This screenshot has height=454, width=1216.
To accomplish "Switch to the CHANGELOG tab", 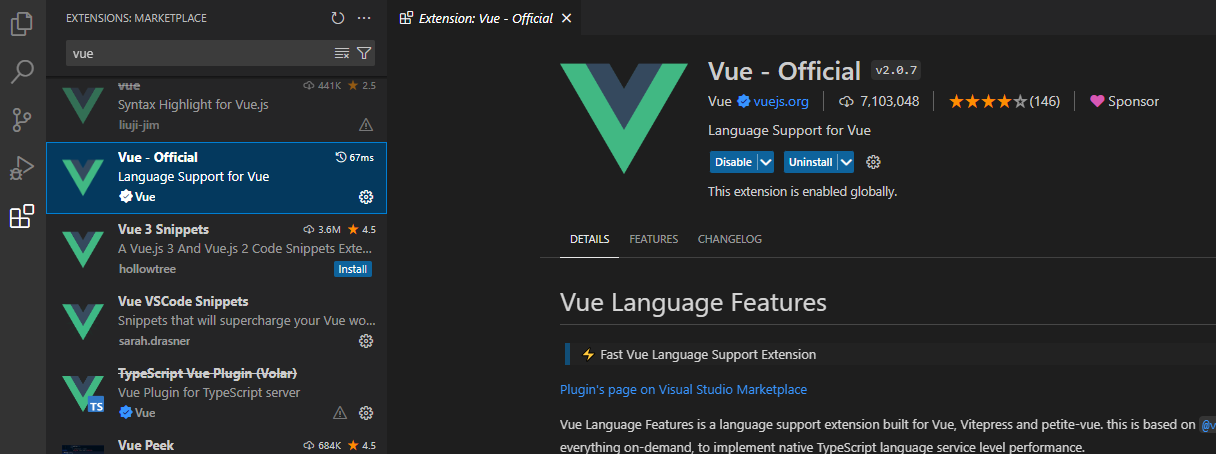I will click(x=730, y=239).
